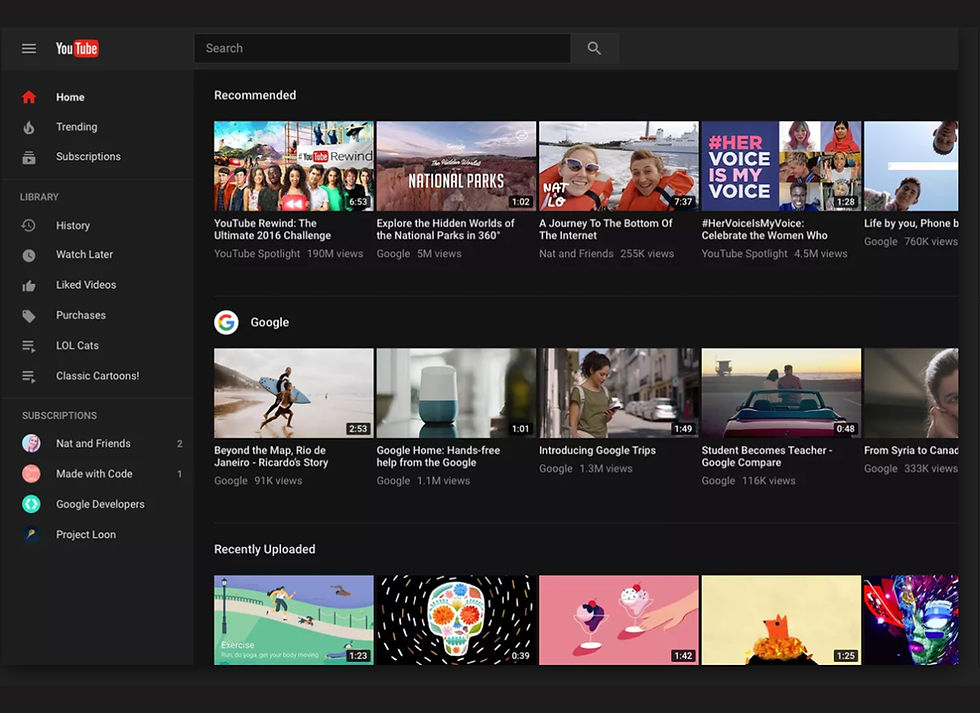
Task: Open the title "A Journey To The Bottom Of The Internet"
Action: tap(606, 229)
